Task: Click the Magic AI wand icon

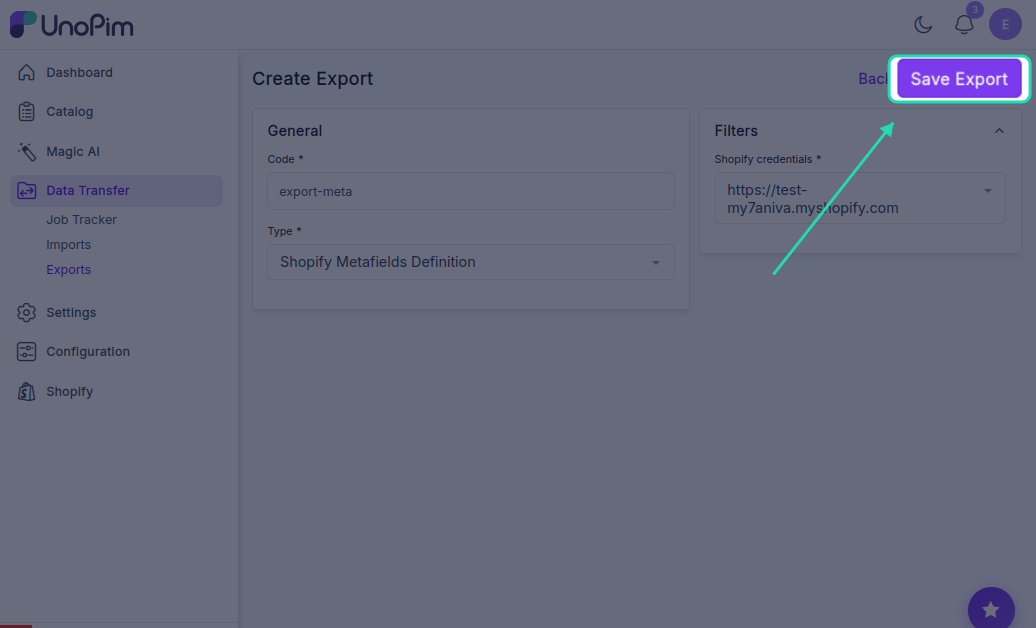Action: point(26,151)
